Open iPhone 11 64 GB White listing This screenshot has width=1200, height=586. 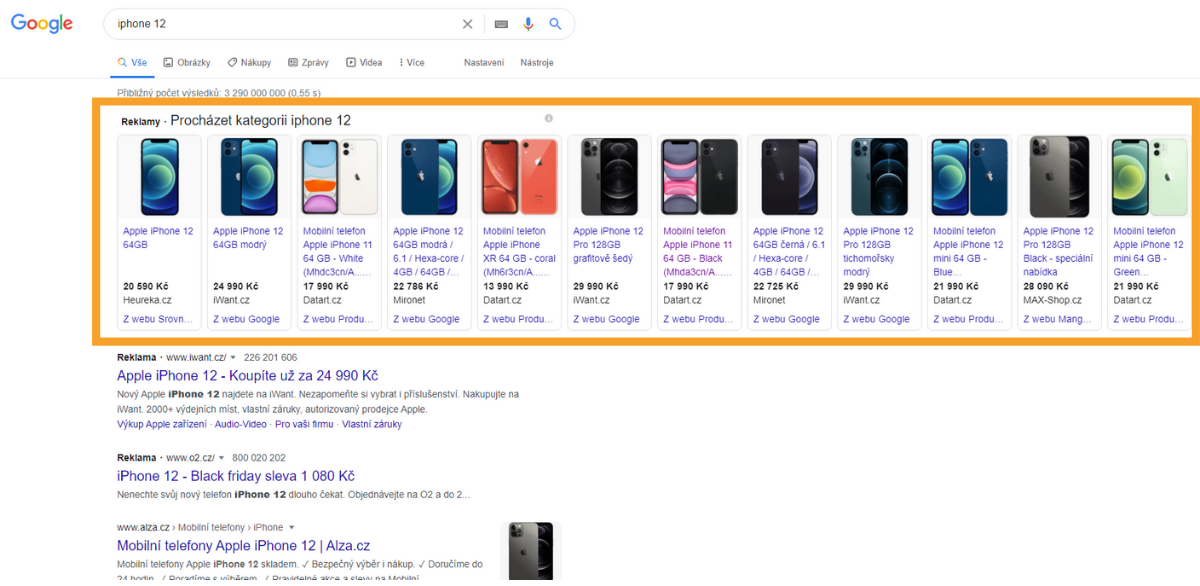click(x=339, y=250)
